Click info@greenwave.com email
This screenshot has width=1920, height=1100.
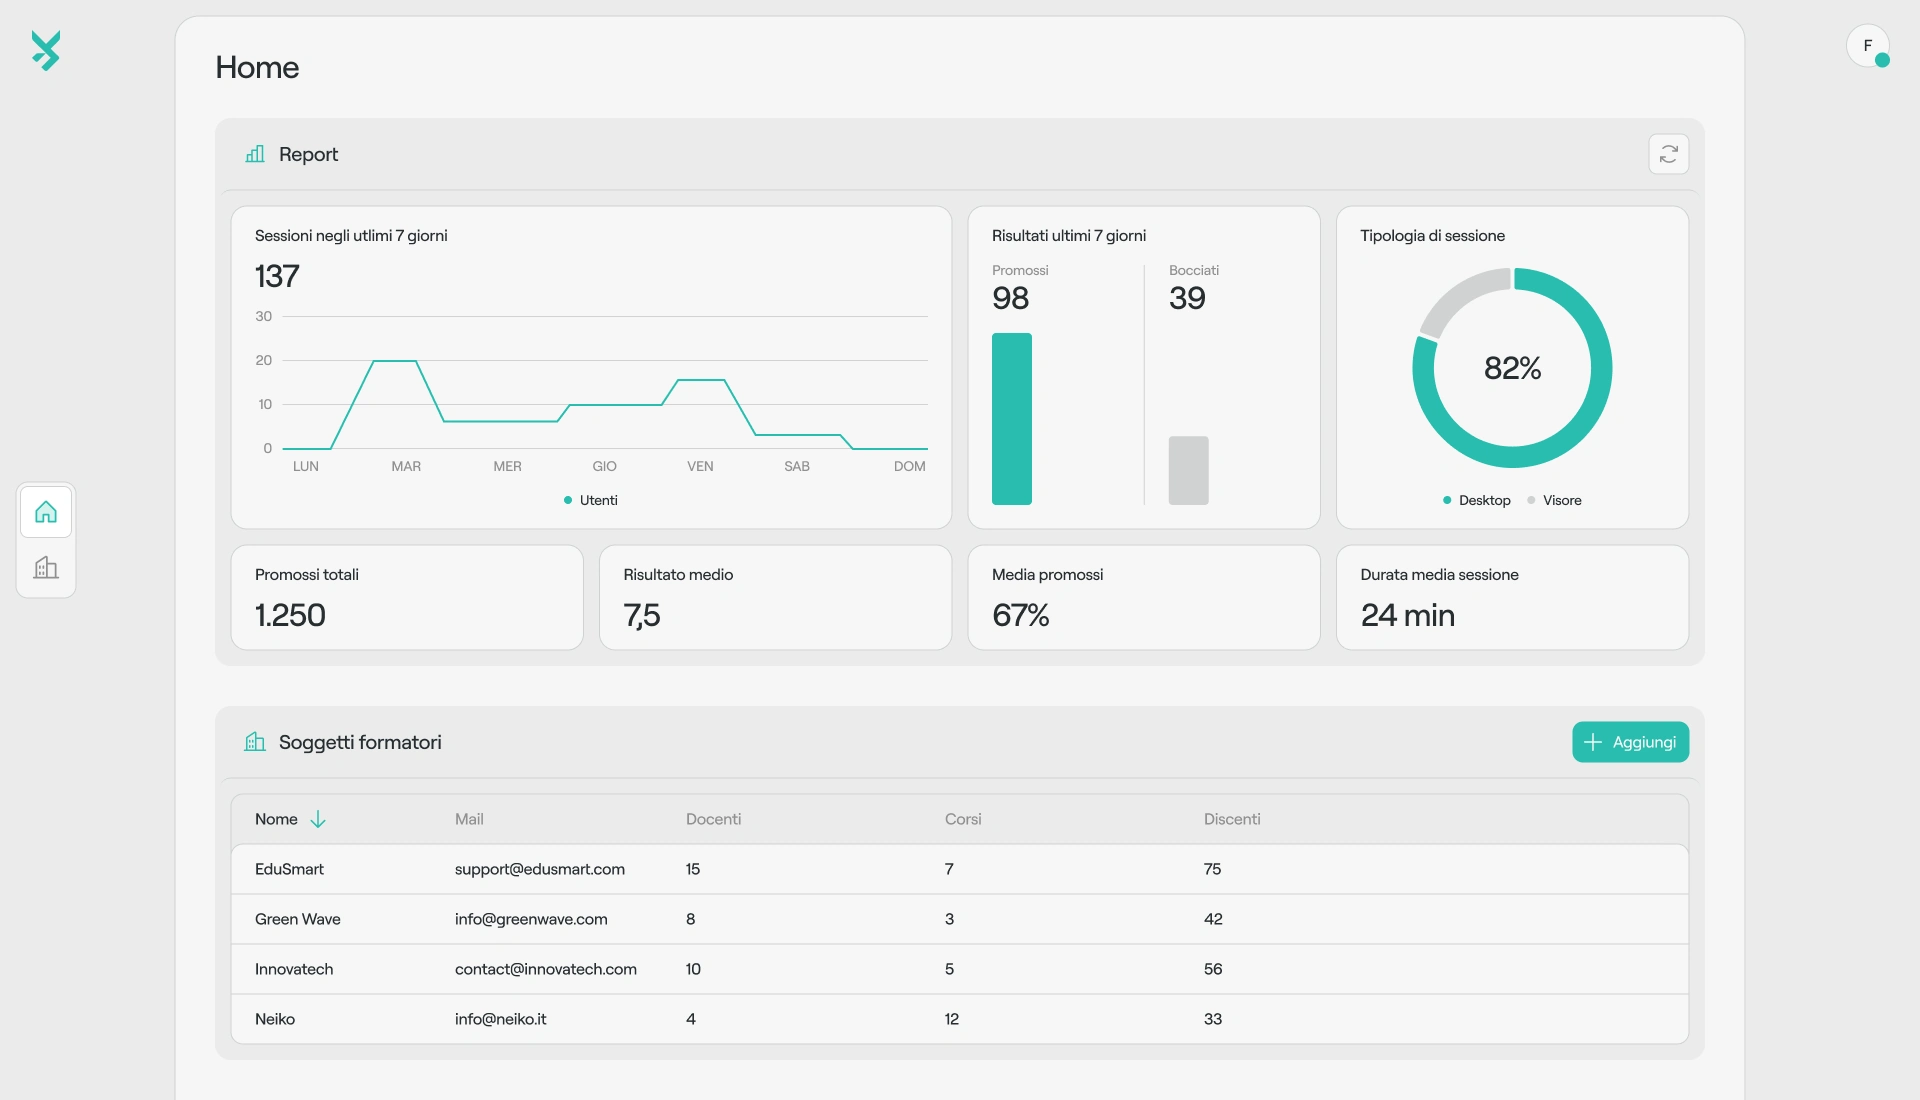(531, 919)
